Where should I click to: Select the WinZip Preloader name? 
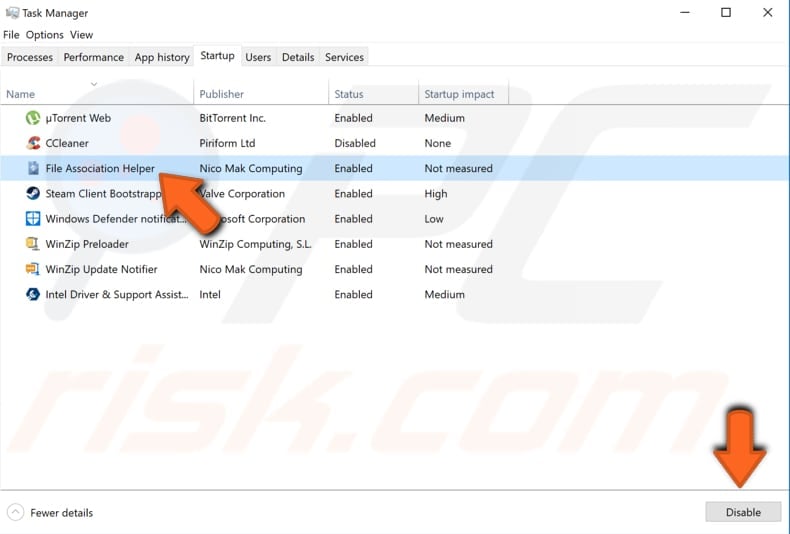[x=87, y=244]
